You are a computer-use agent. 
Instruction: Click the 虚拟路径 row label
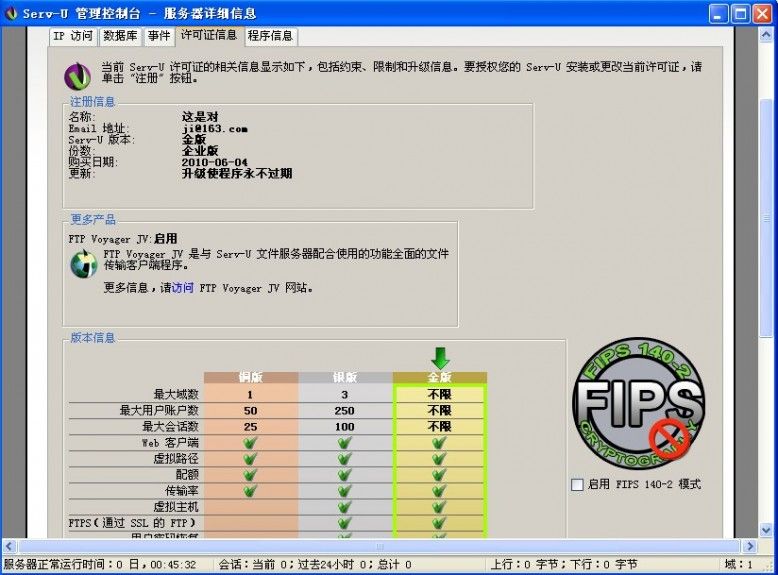click(x=176, y=458)
